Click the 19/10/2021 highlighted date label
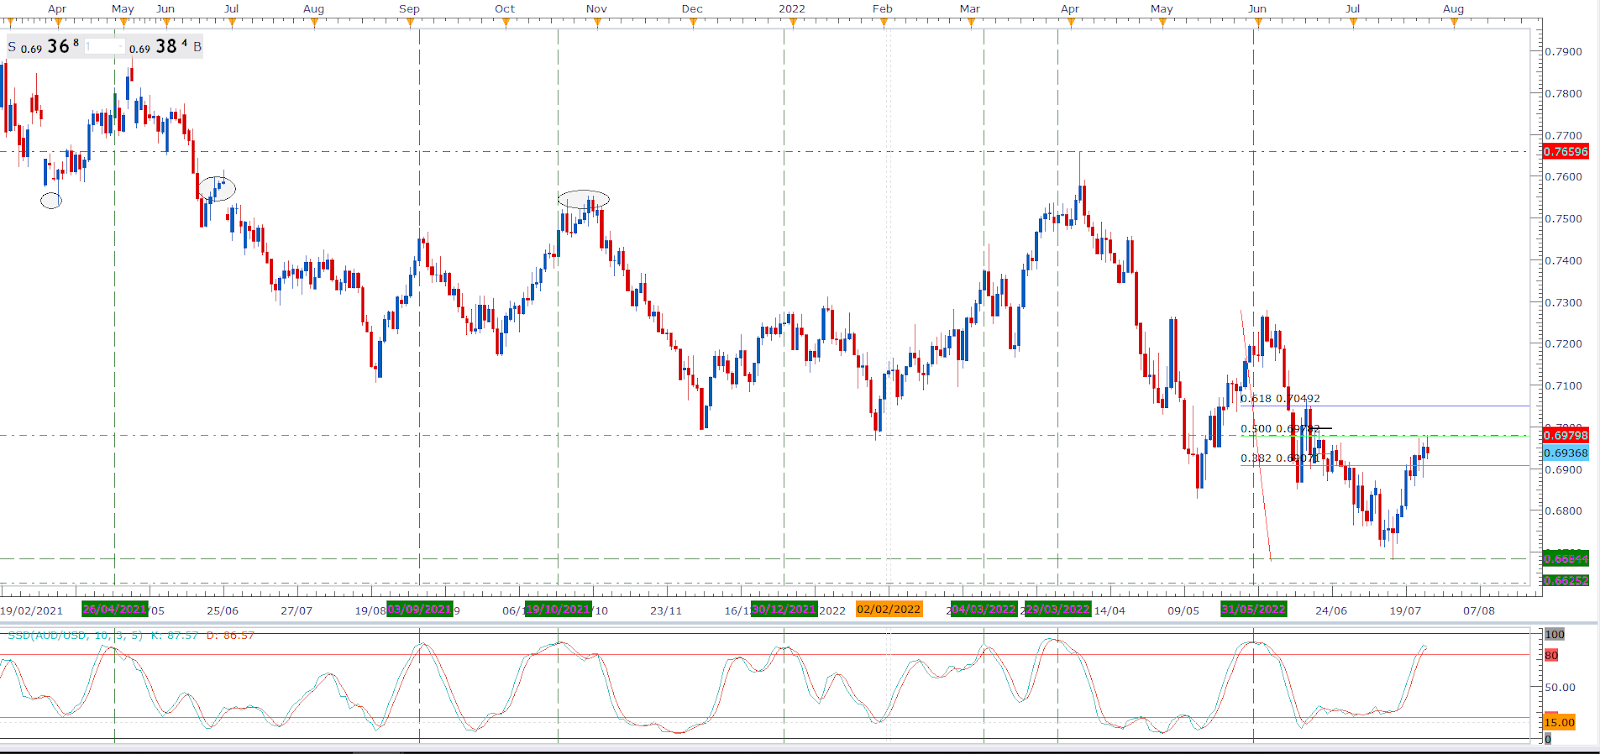Screen dimensions: 1600x754 558,609
